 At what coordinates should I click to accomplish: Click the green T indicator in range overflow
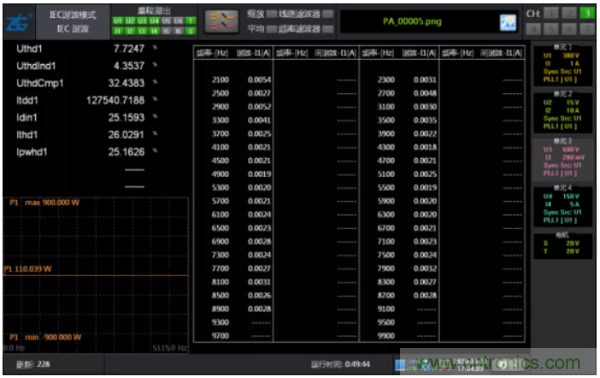[x=190, y=21]
